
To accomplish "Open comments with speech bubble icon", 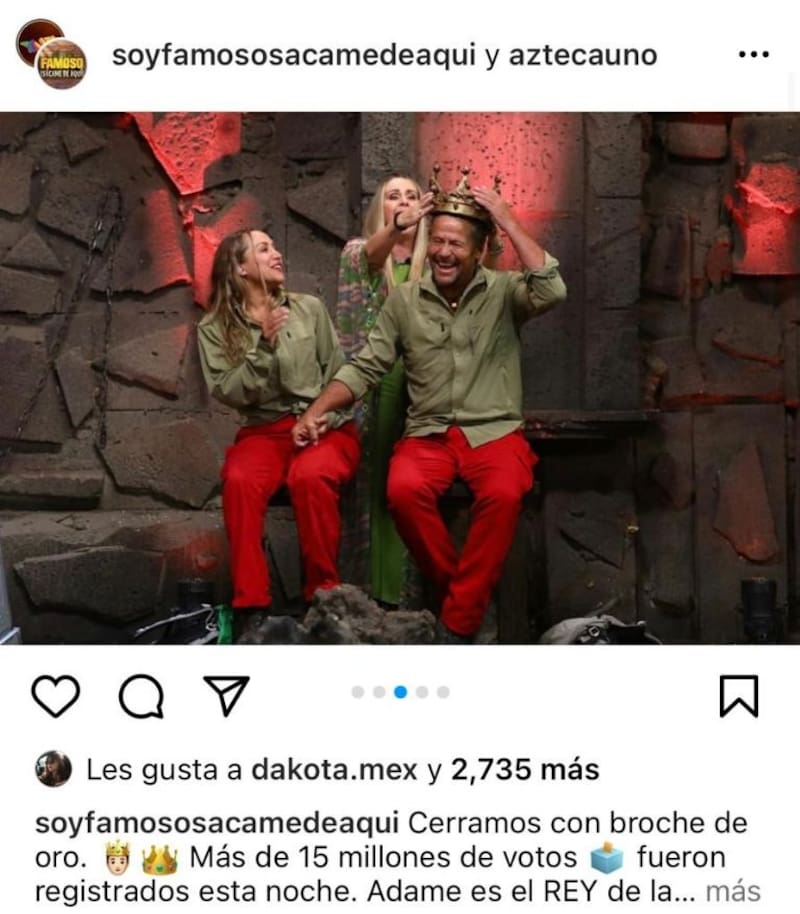I will click(141, 695).
